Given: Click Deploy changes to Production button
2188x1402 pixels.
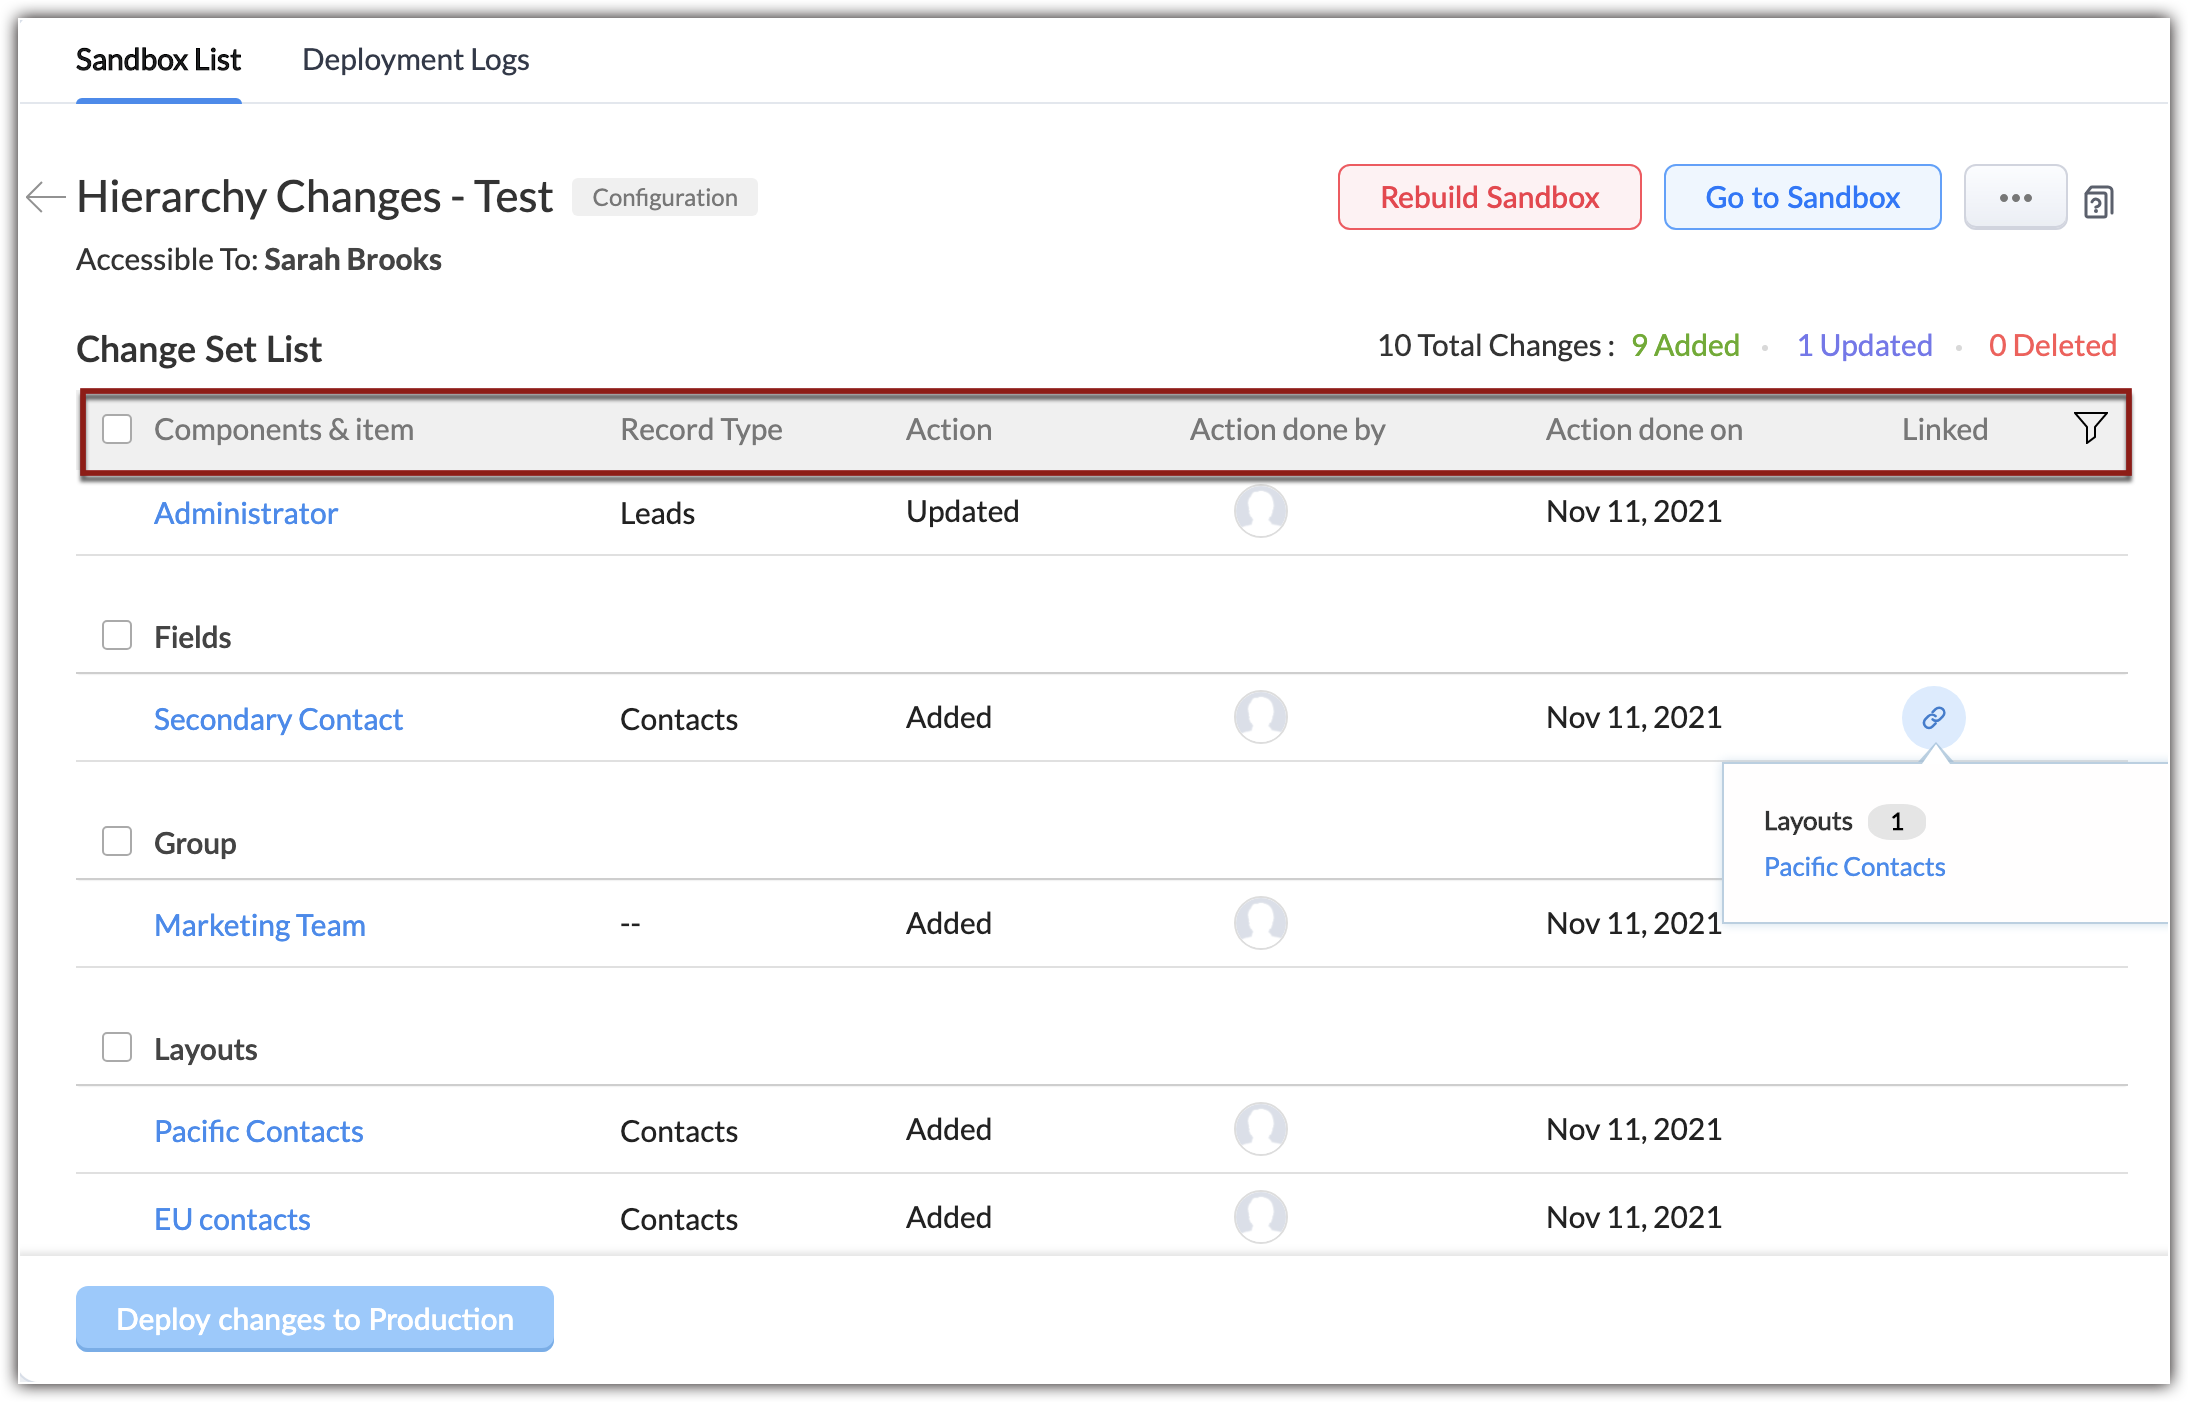Looking at the screenshot, I should pyautogui.click(x=315, y=1318).
